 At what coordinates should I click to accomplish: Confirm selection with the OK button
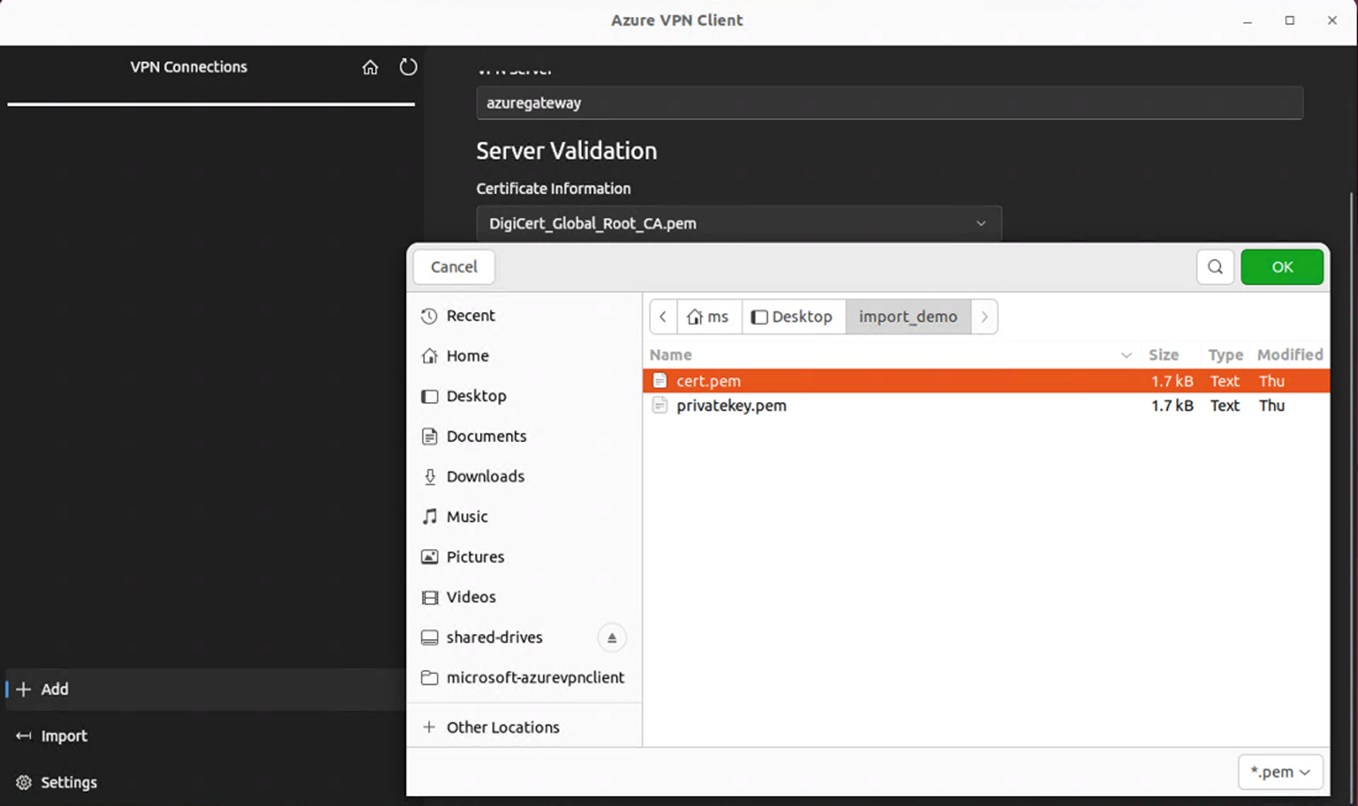pos(1282,267)
